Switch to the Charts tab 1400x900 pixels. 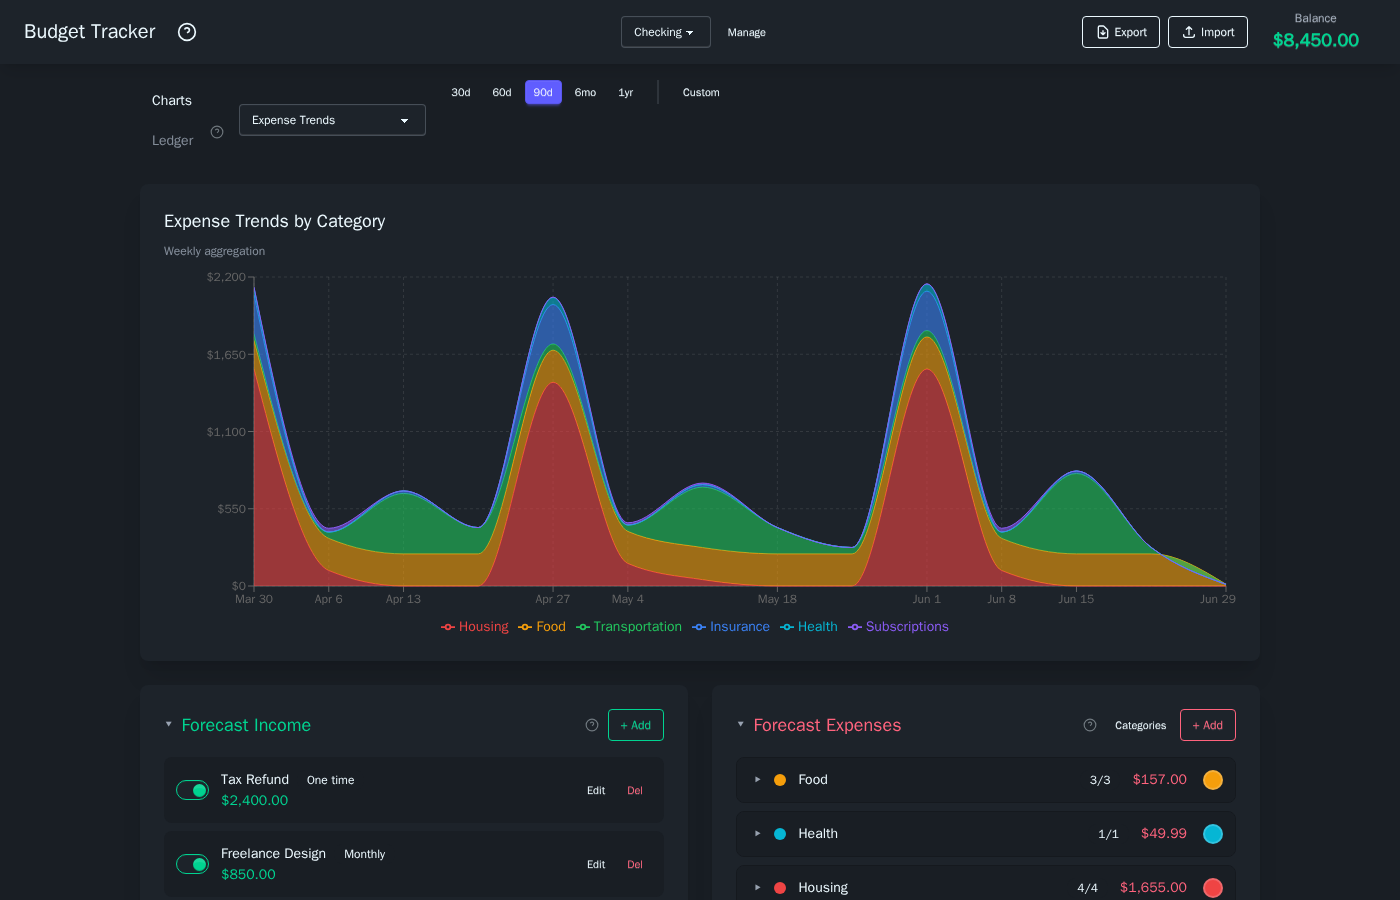point(172,101)
